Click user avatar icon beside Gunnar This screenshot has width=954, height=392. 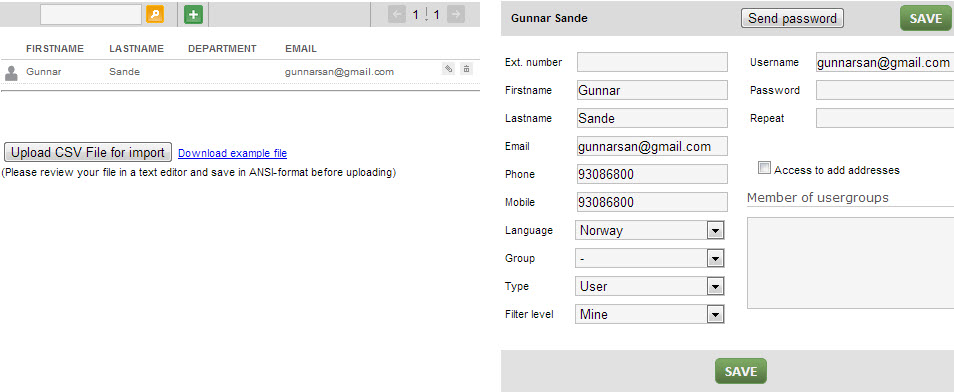[x=11, y=73]
